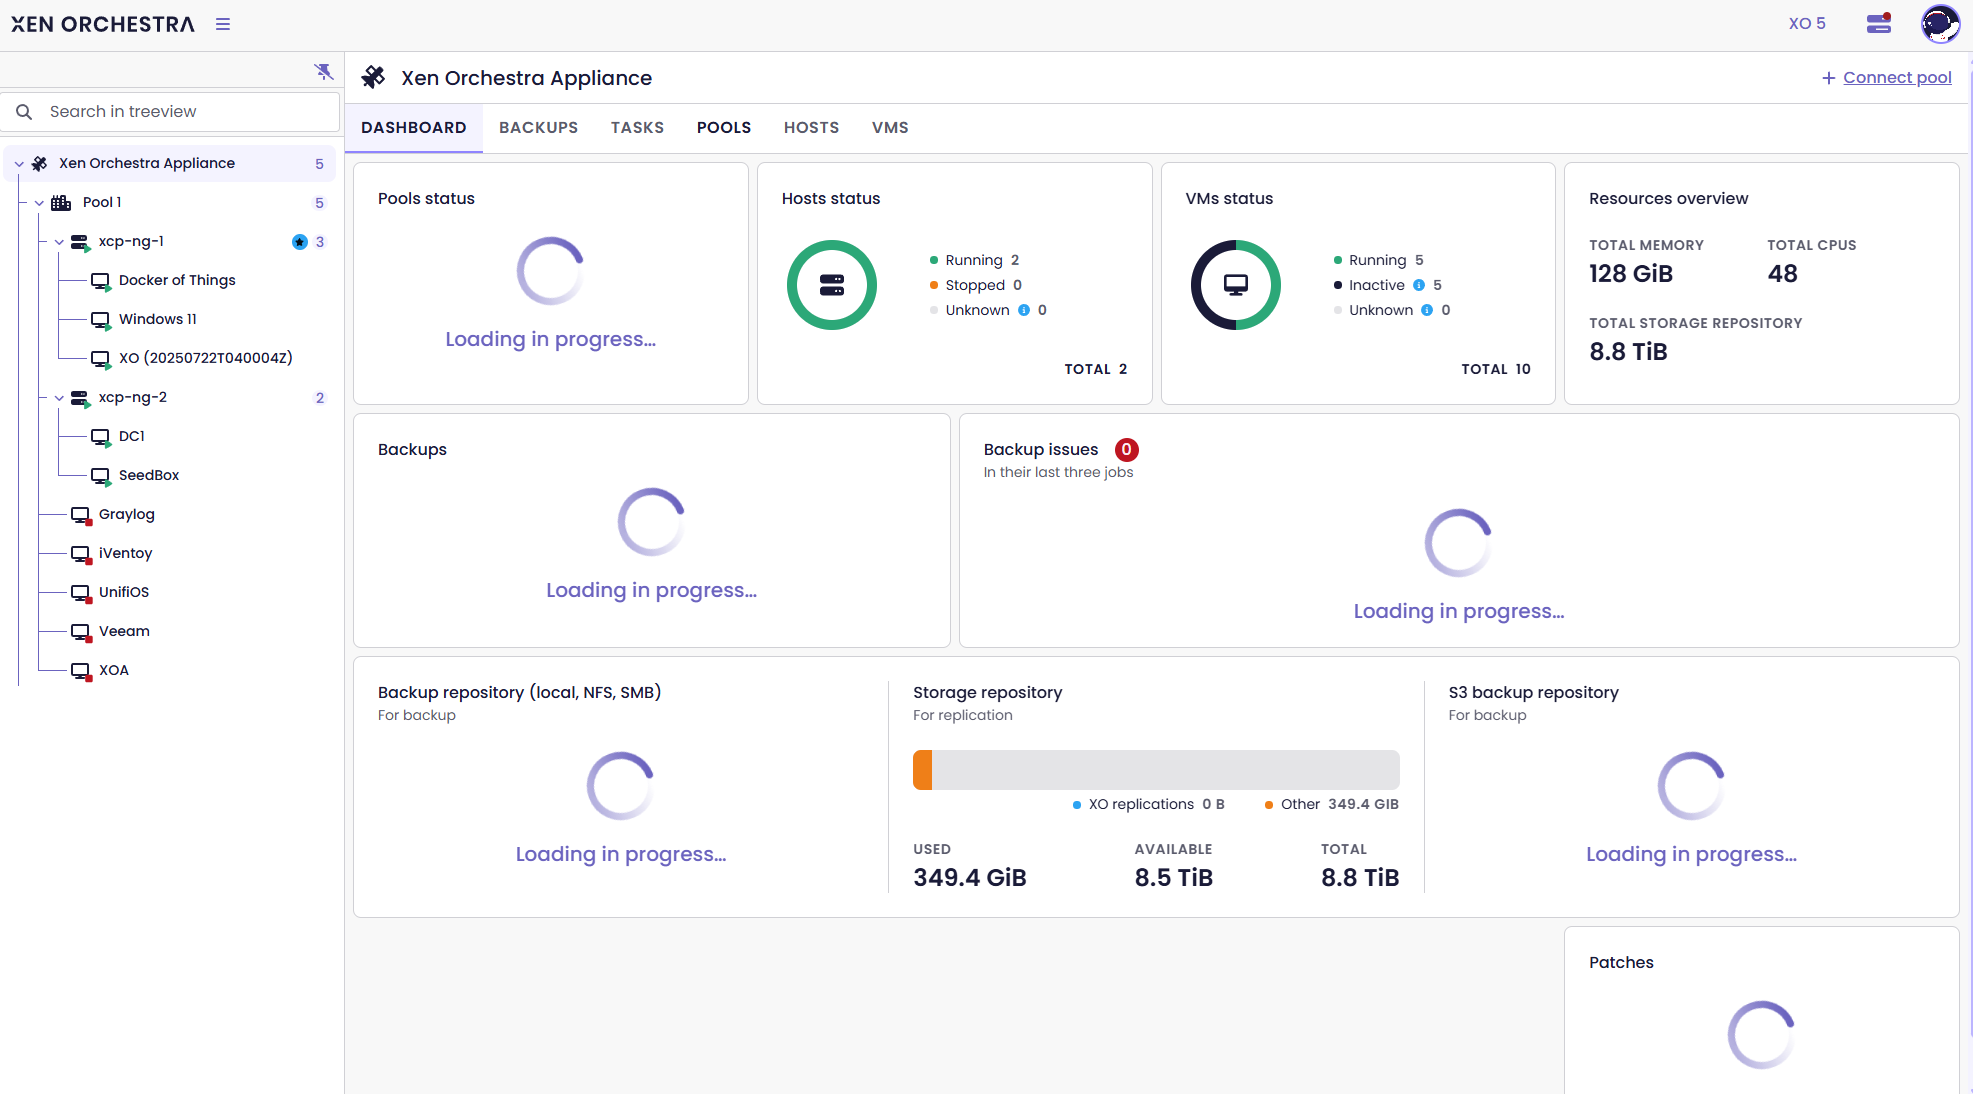Click the Backup issues count badge

pyautogui.click(x=1126, y=450)
